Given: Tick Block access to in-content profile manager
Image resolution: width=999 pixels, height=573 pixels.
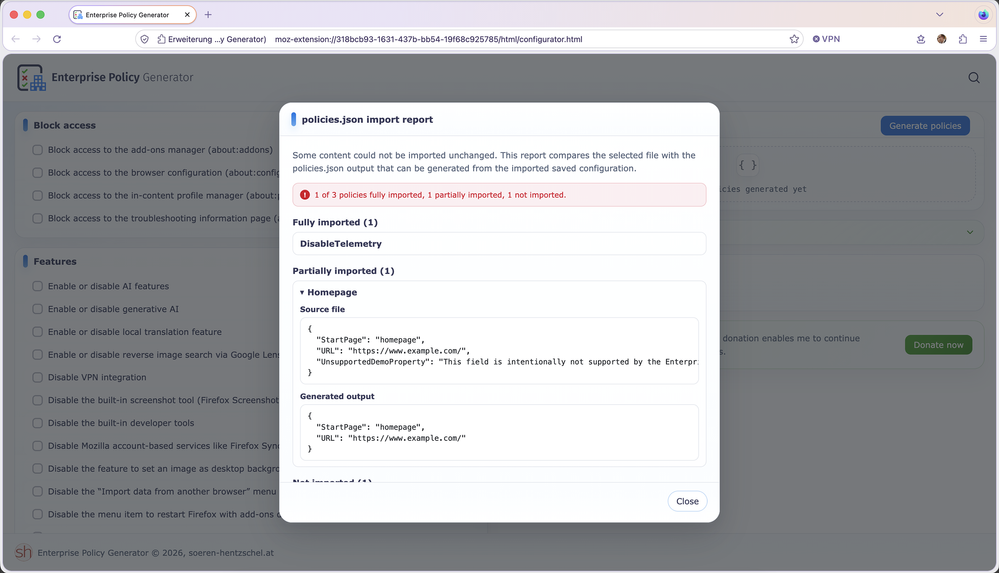Looking at the screenshot, I should (x=38, y=196).
